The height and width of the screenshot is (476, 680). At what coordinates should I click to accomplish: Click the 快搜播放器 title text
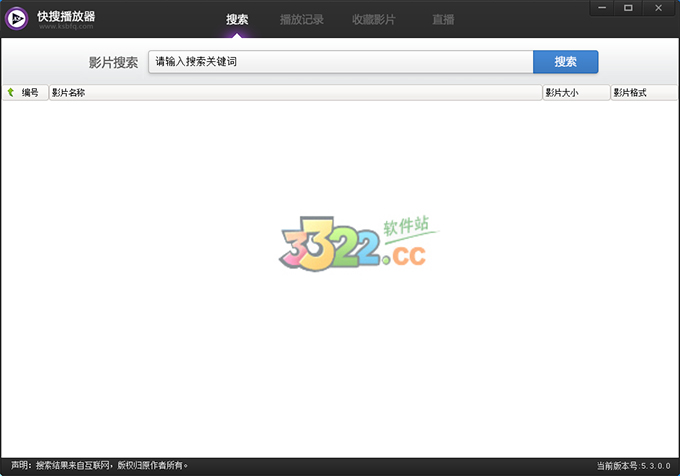[x=66, y=15]
